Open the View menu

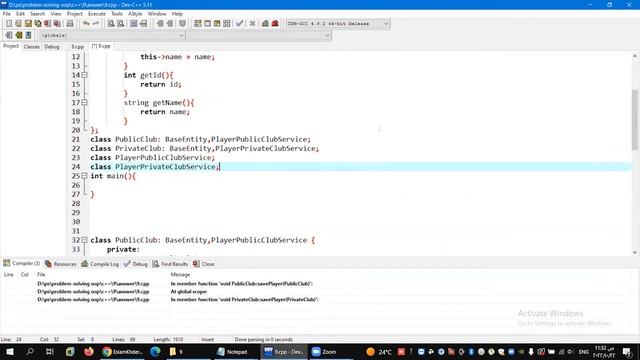coord(56,14)
